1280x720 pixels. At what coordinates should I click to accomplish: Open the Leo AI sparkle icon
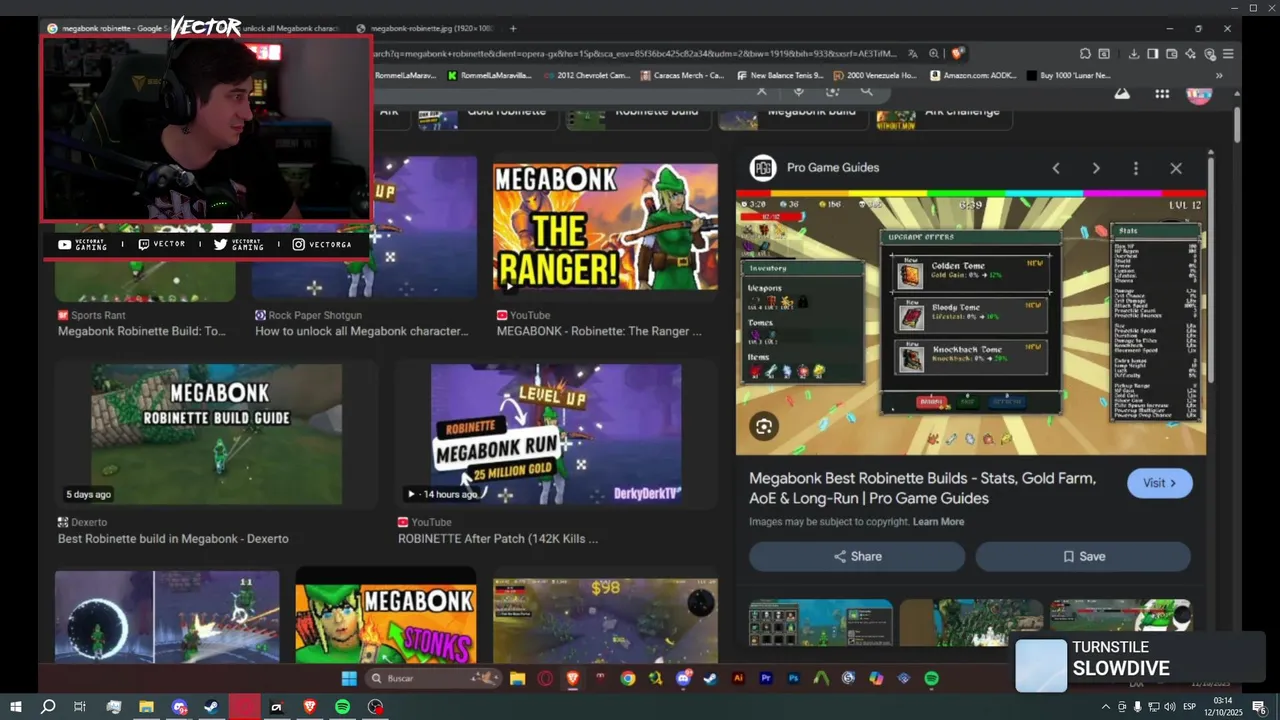click(x=1191, y=54)
